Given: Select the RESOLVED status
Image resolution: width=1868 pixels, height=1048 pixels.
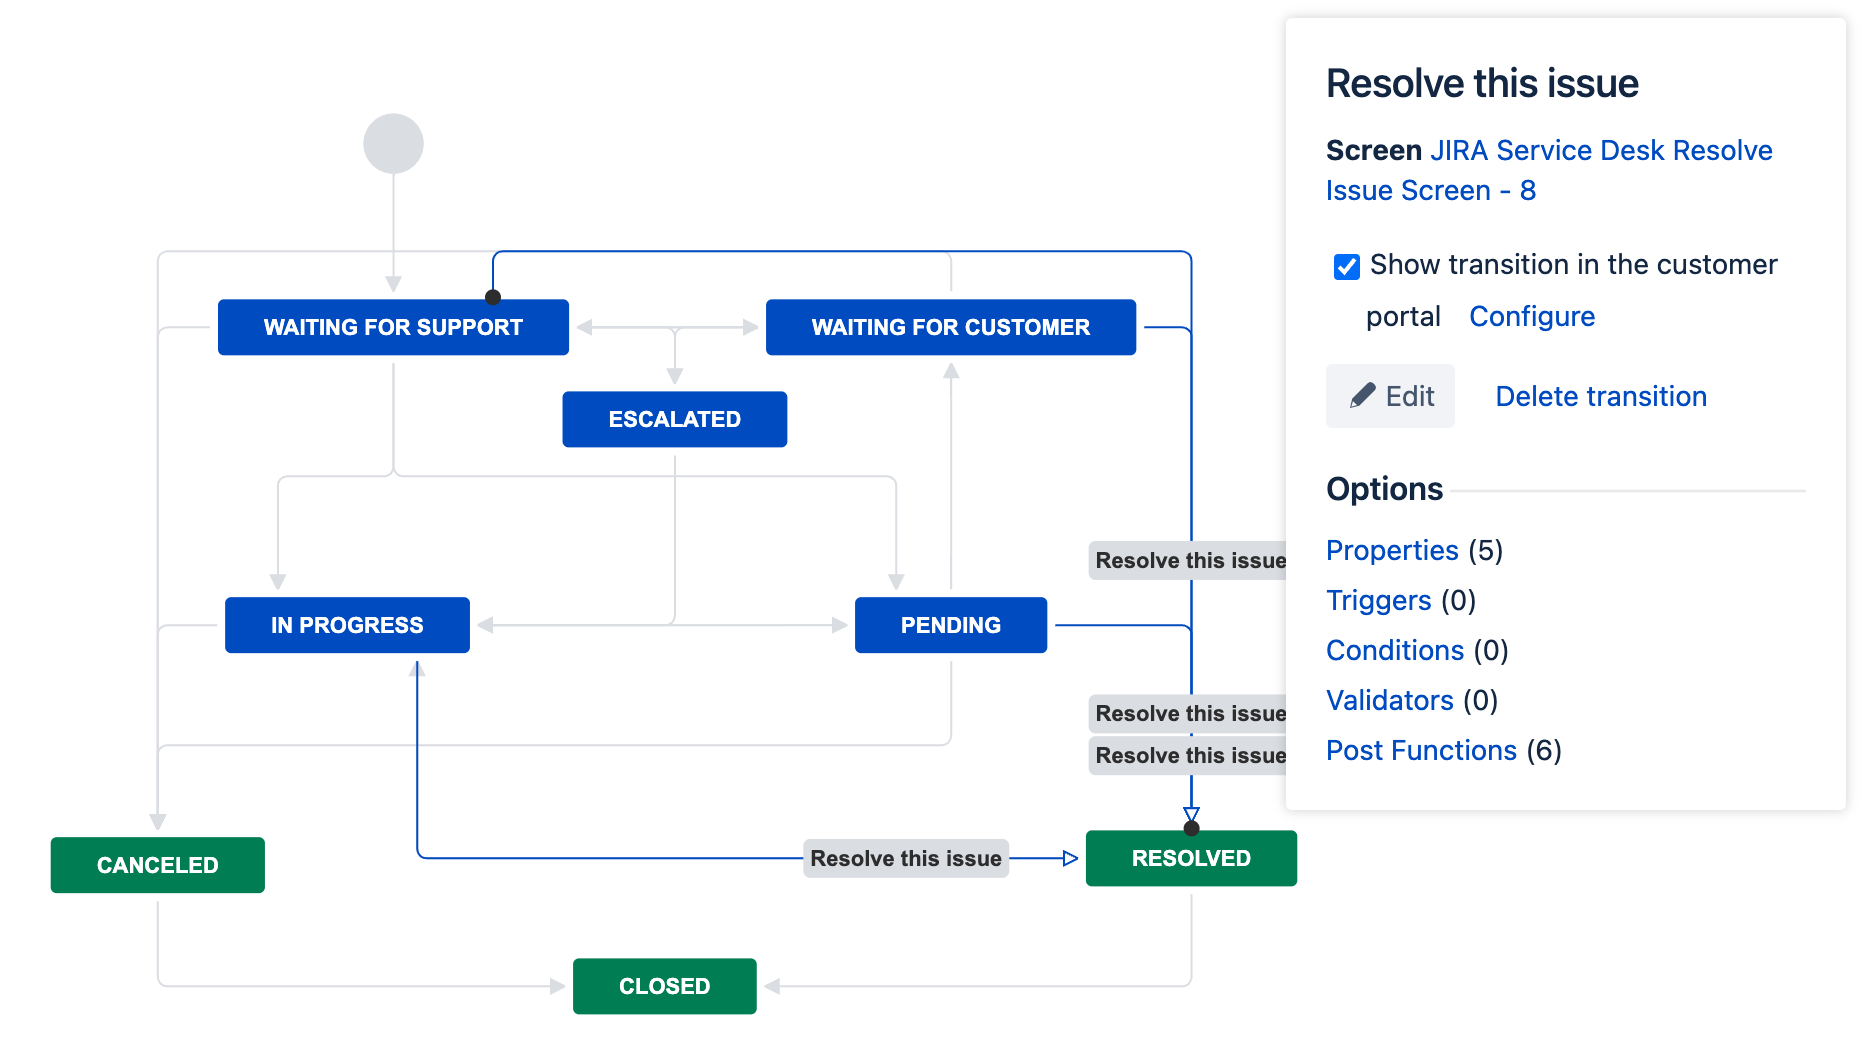Looking at the screenshot, I should 1190,857.
